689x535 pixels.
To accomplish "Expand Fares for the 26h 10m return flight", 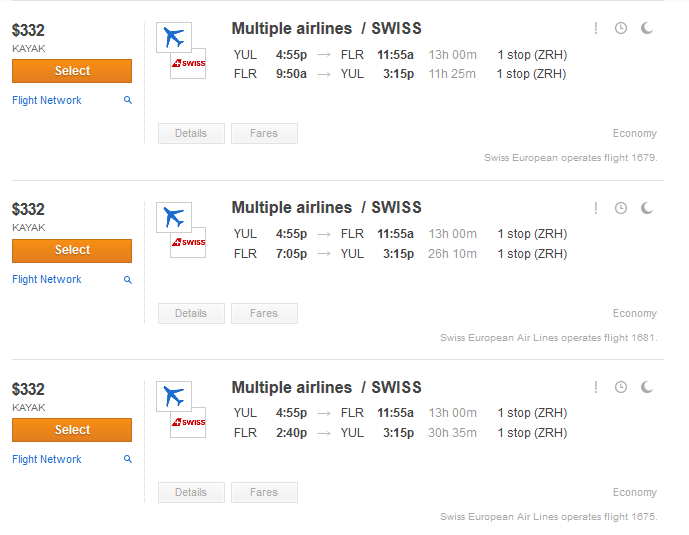I will 264,313.
